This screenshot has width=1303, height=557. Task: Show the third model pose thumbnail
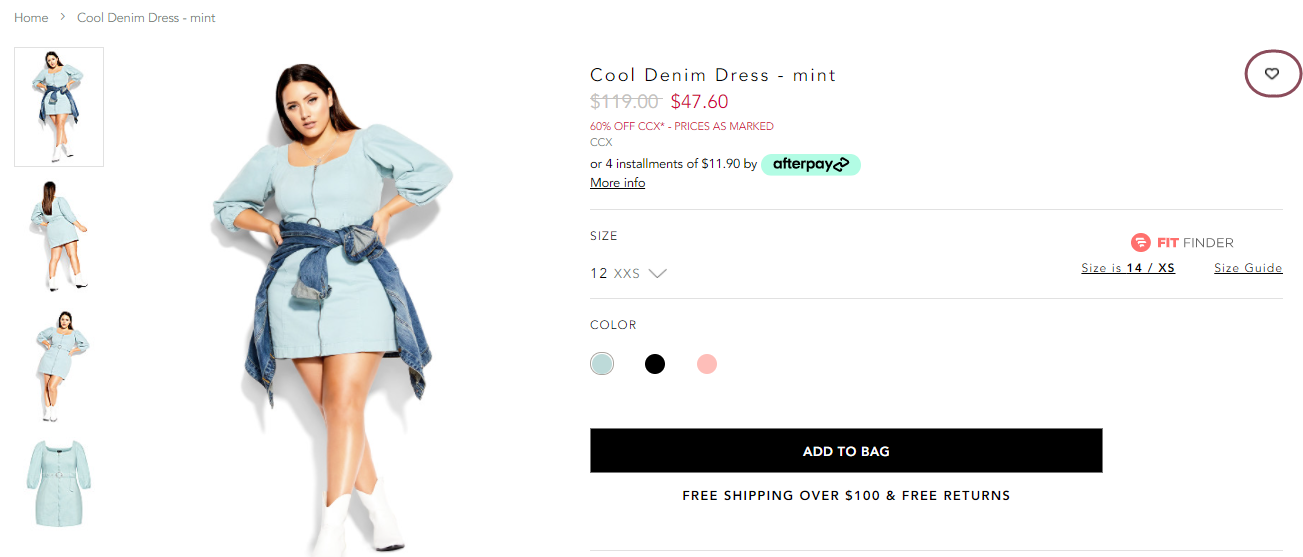click(x=59, y=365)
